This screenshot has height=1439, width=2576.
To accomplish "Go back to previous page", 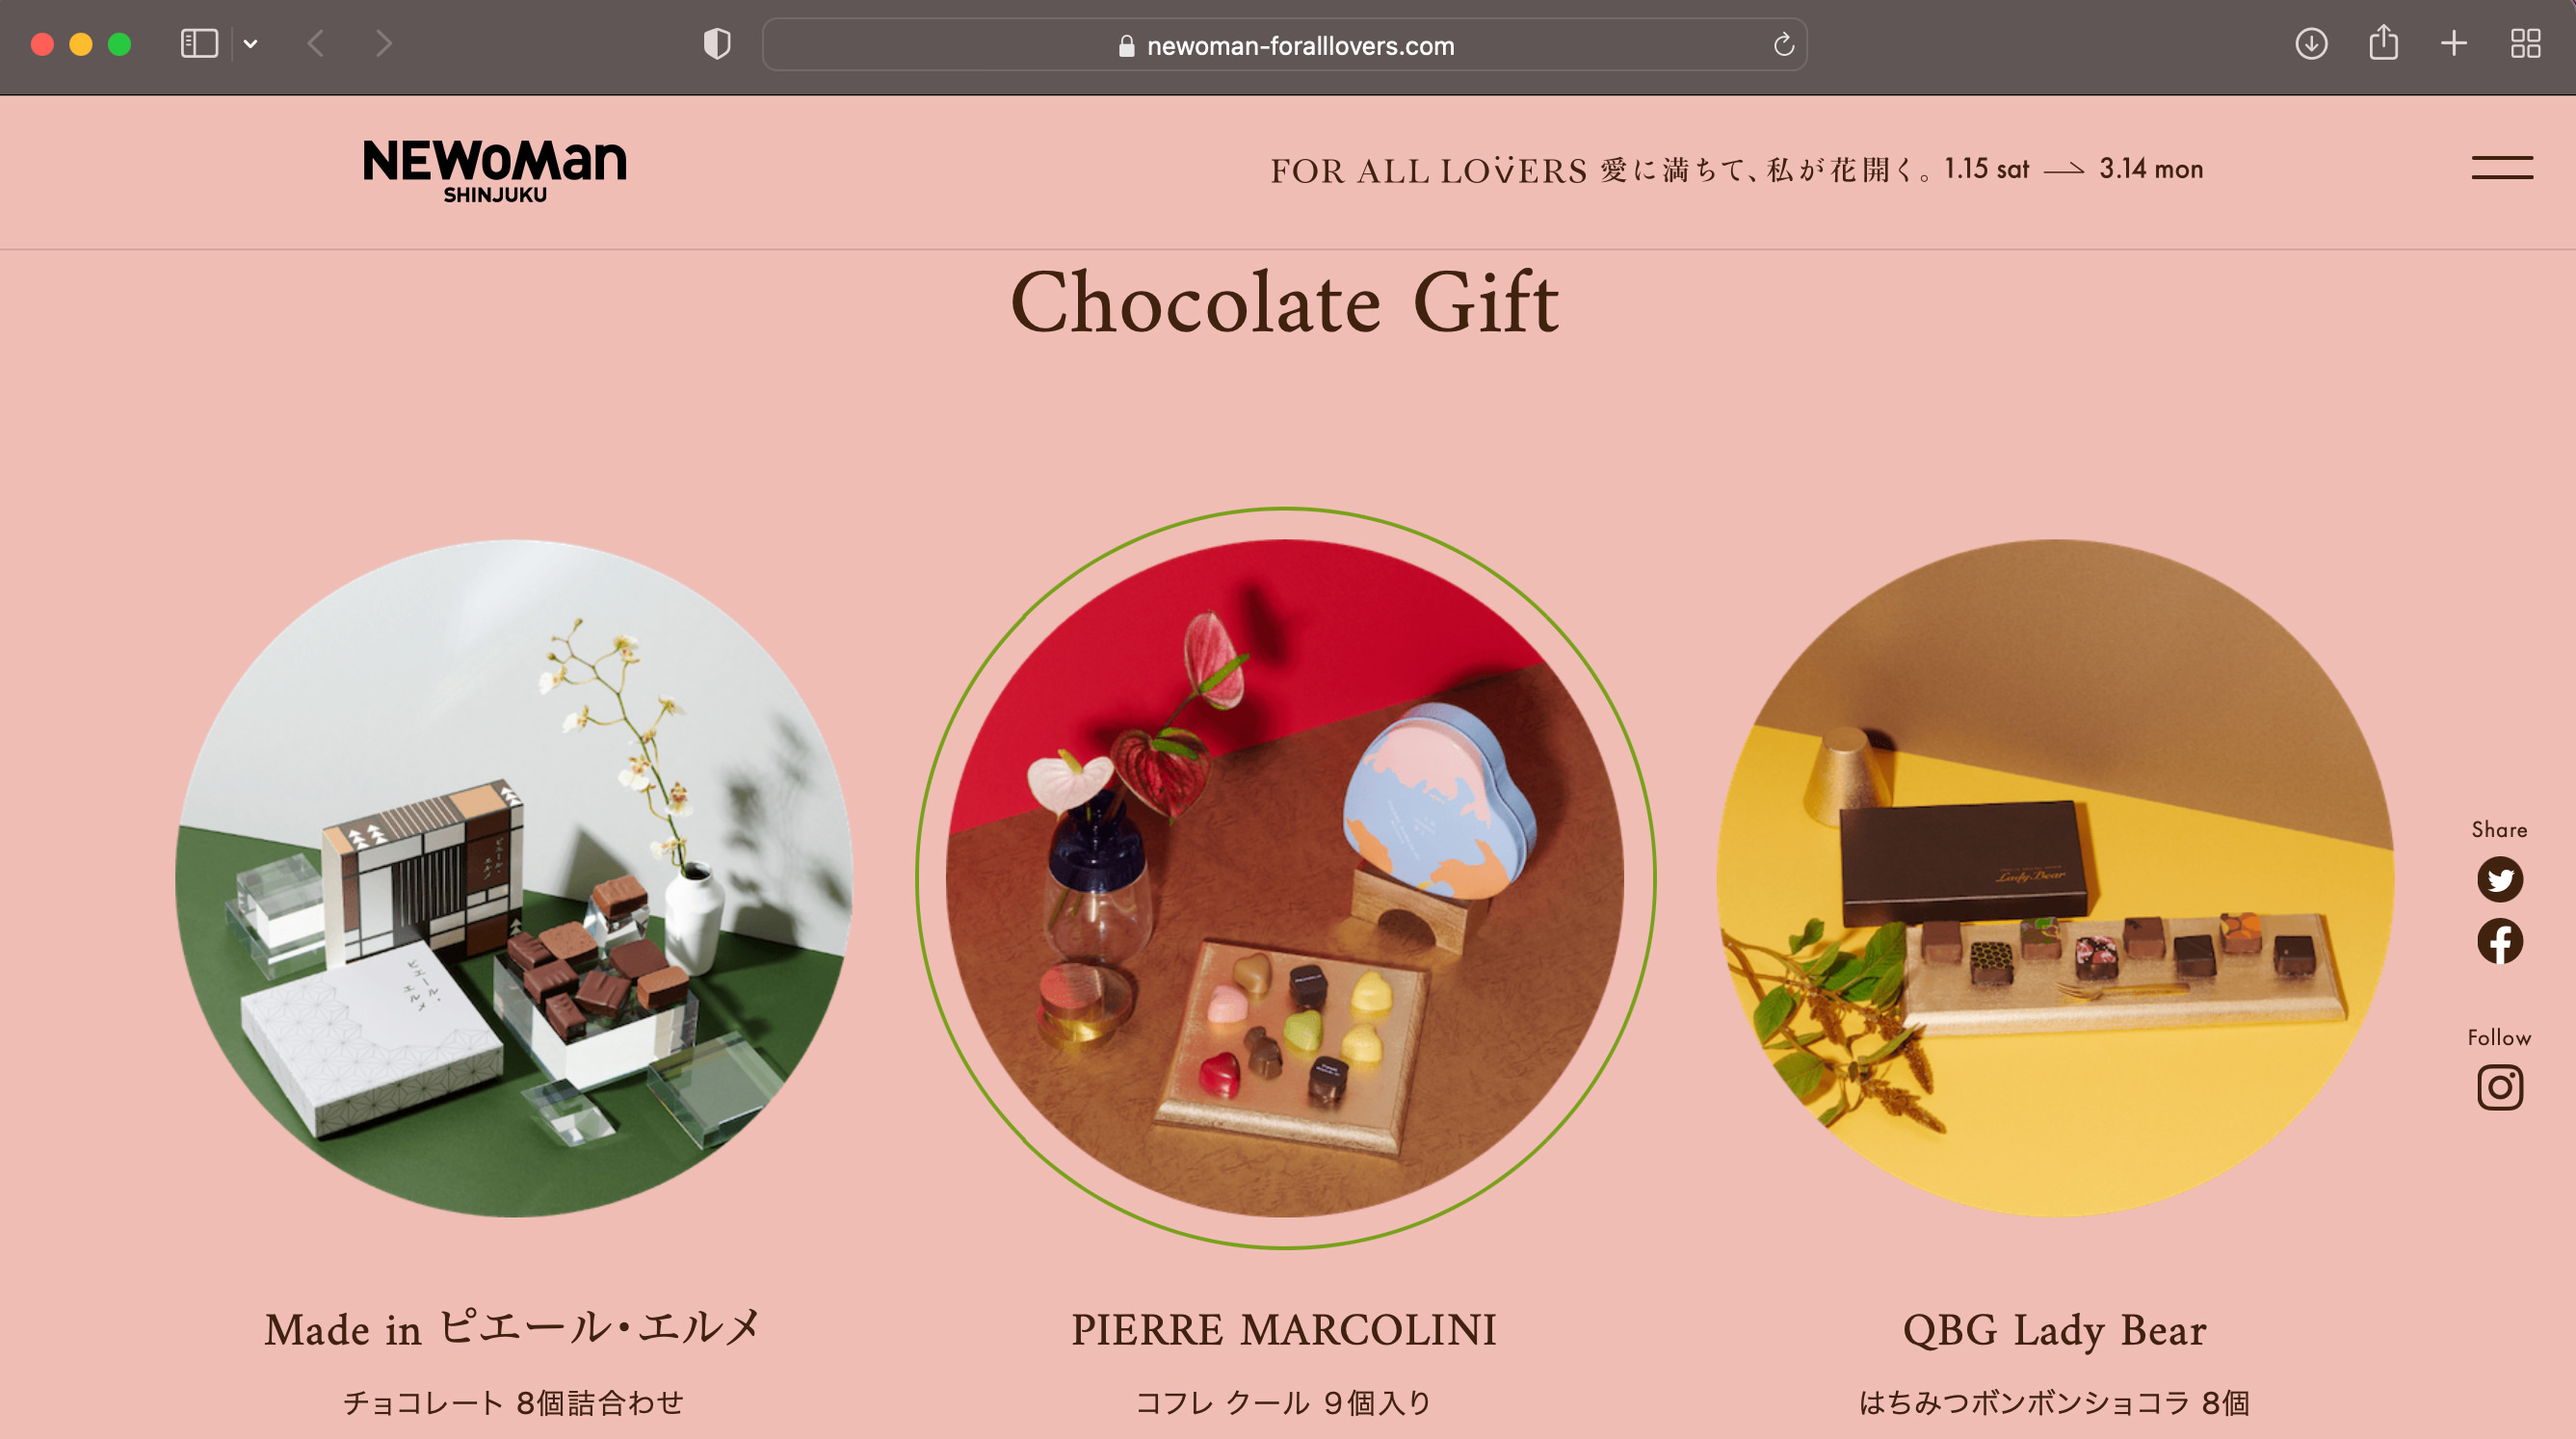I will click(x=316, y=44).
